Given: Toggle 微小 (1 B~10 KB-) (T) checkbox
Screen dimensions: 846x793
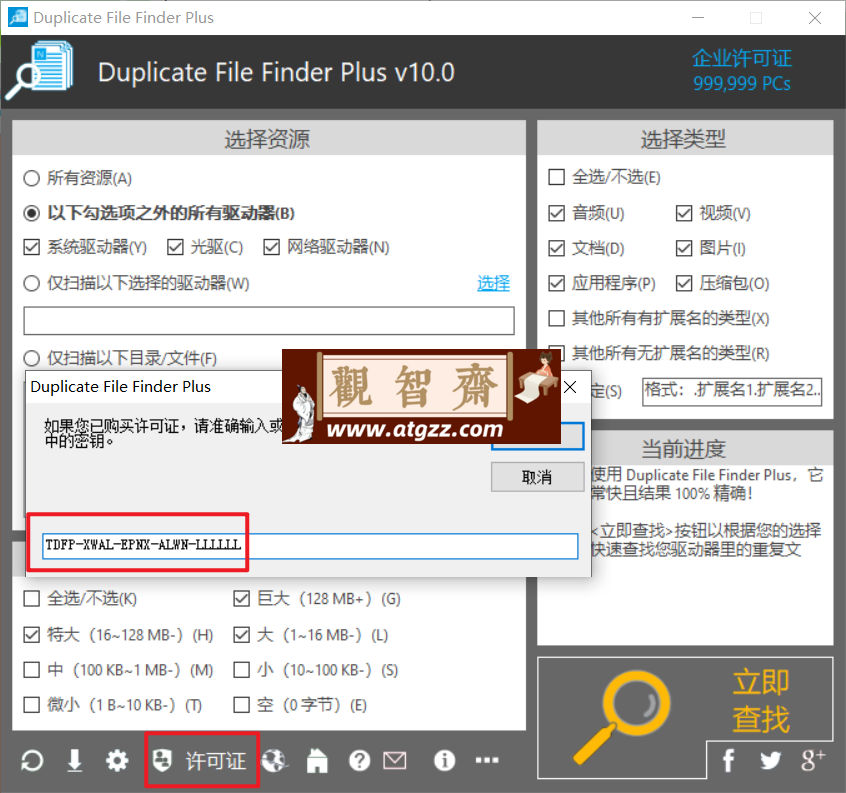Looking at the screenshot, I should tap(32, 705).
